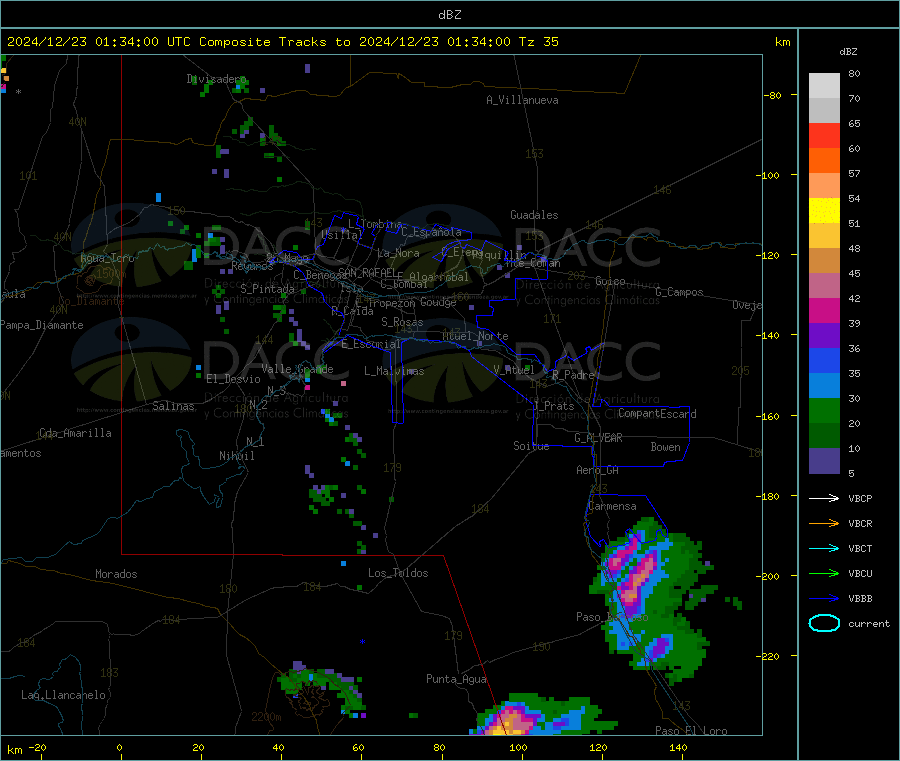This screenshot has height=761, width=900.
Task: Click the 'VBCP' legend label
Action: point(860,499)
